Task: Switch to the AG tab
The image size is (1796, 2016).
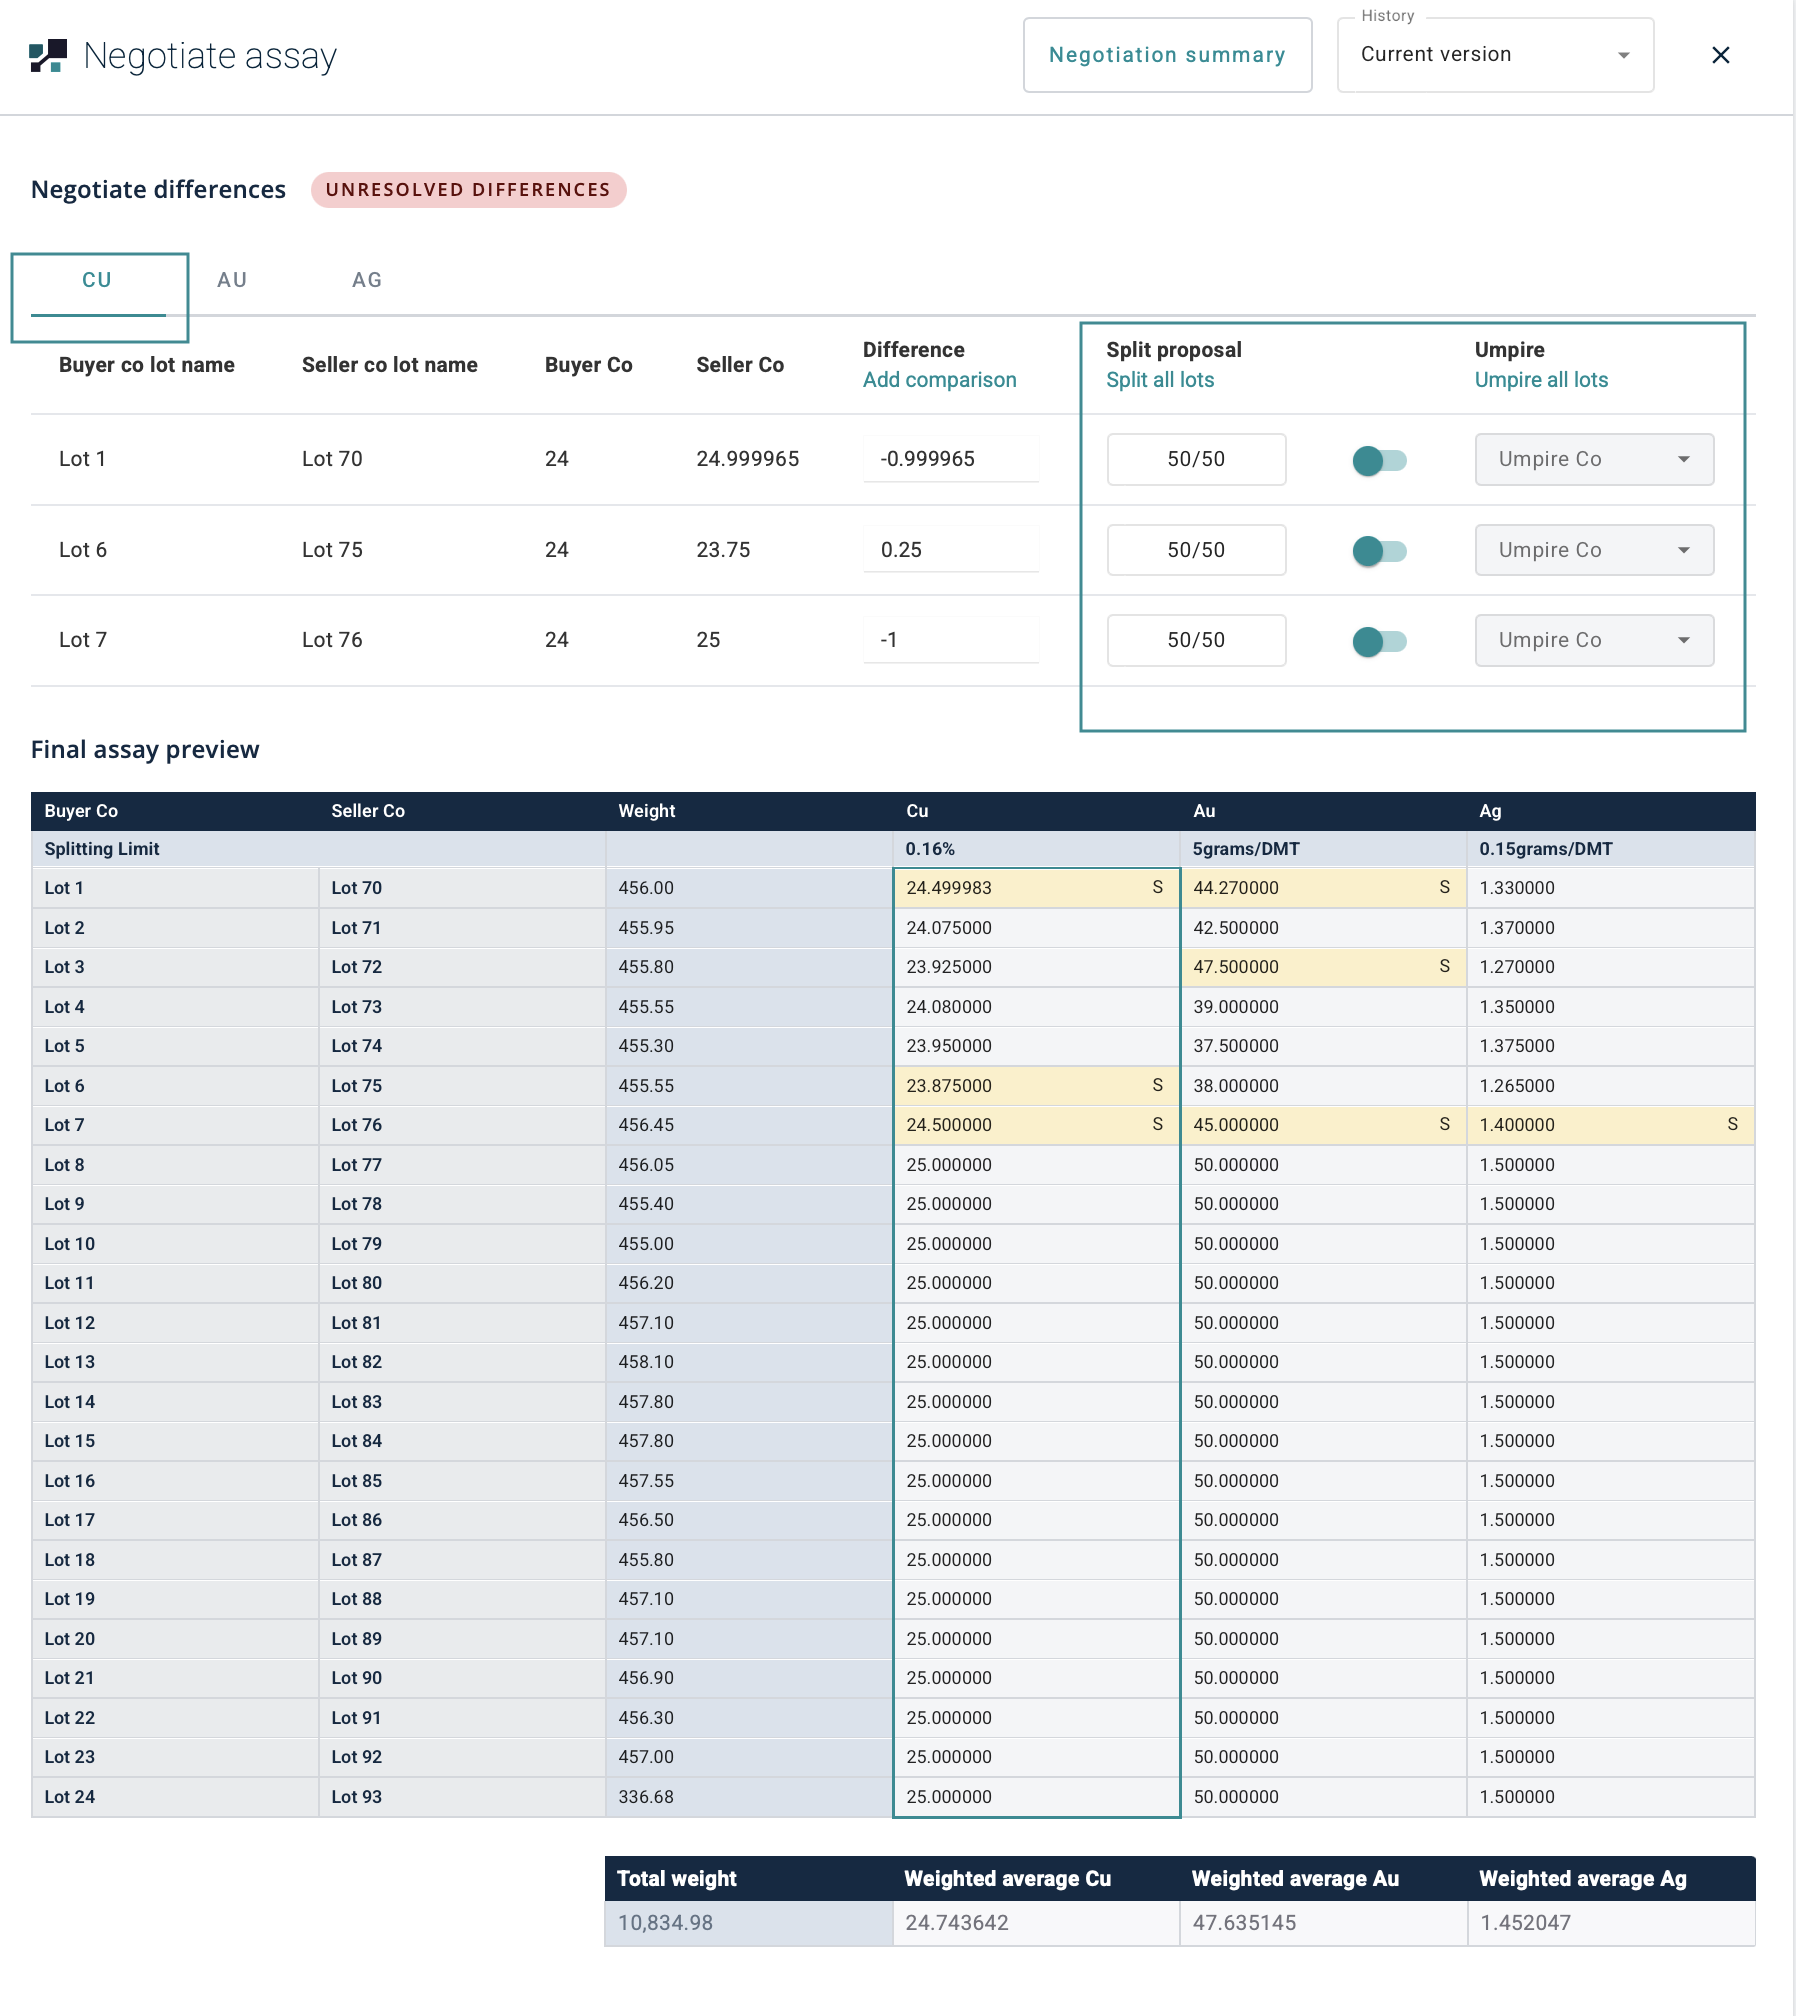Action: pyautogui.click(x=367, y=280)
